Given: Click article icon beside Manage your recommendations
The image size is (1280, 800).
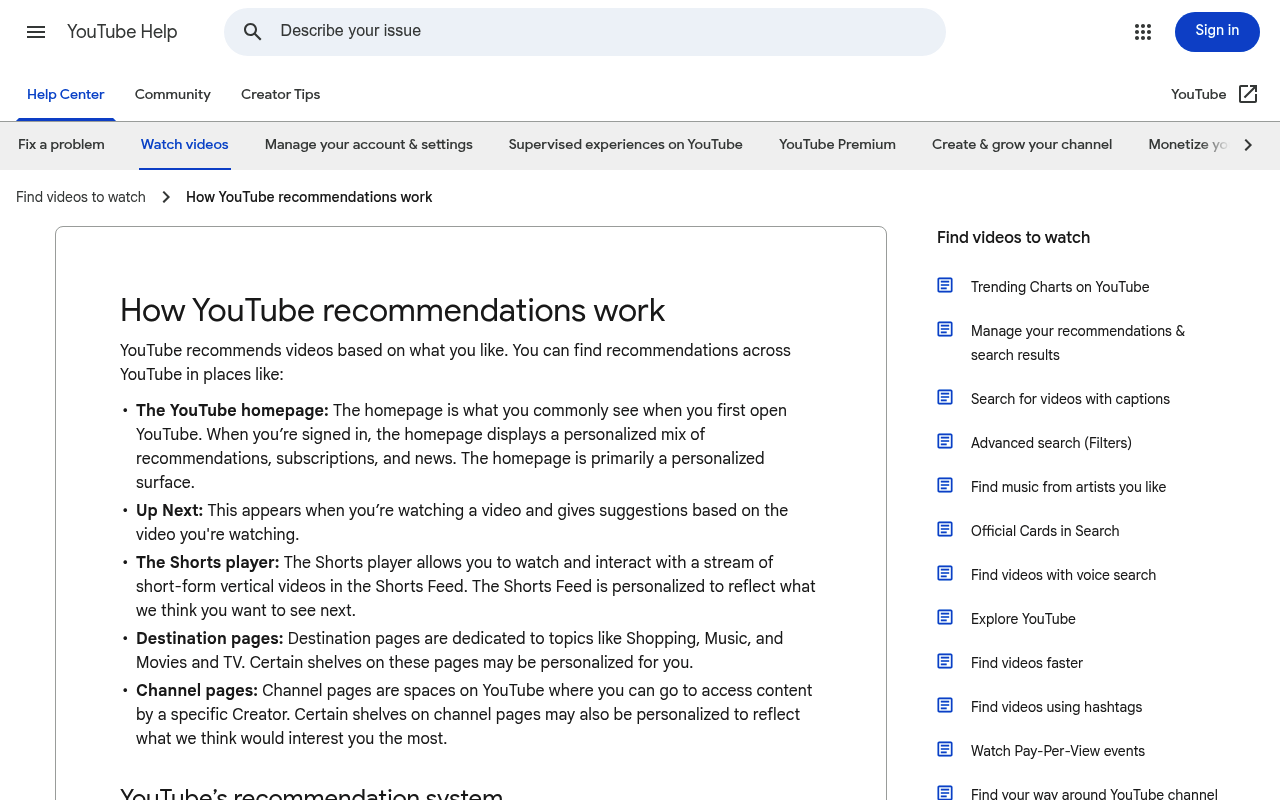Looking at the screenshot, I should (x=945, y=329).
